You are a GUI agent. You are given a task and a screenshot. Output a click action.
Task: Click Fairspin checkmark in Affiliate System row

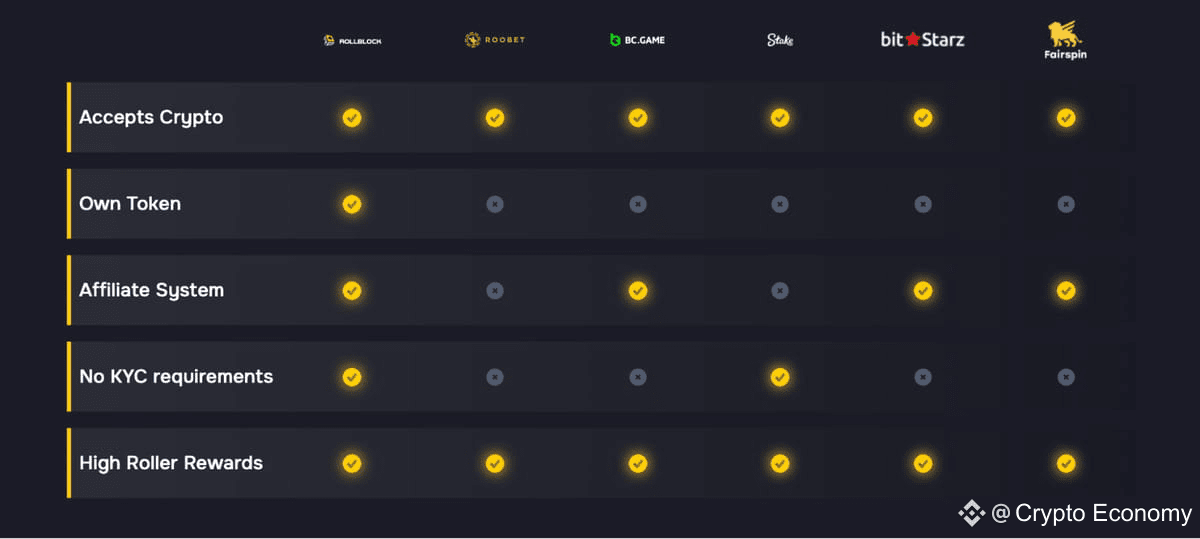click(x=1066, y=291)
